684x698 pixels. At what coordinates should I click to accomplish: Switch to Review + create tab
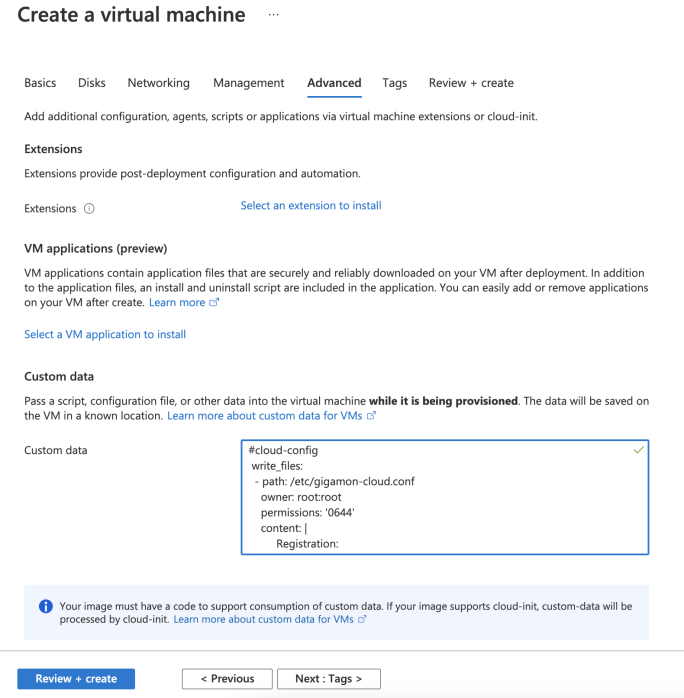[471, 83]
